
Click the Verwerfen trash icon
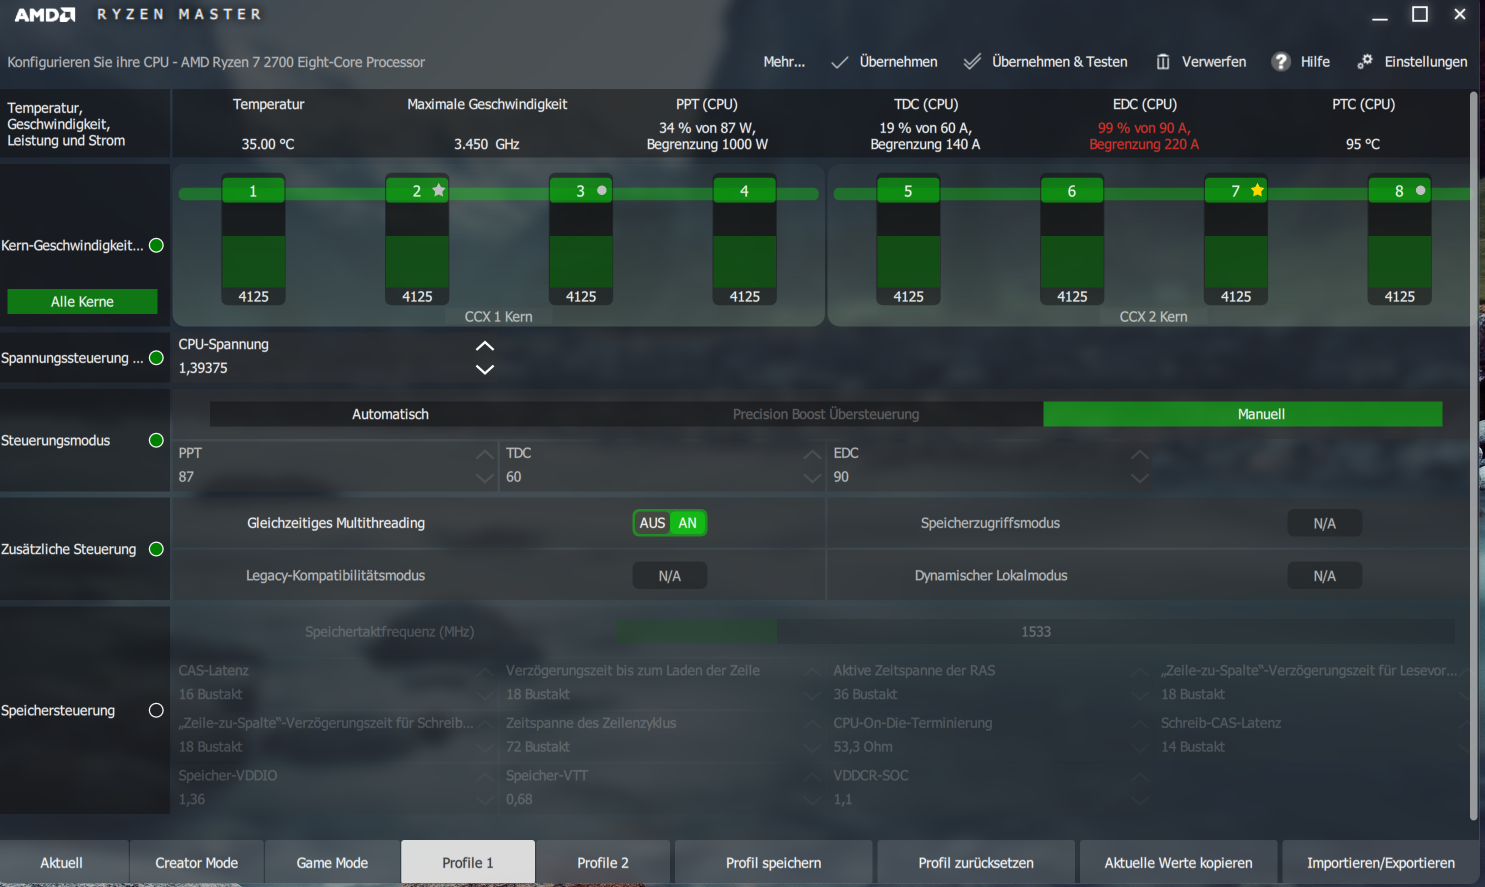[x=1163, y=62]
